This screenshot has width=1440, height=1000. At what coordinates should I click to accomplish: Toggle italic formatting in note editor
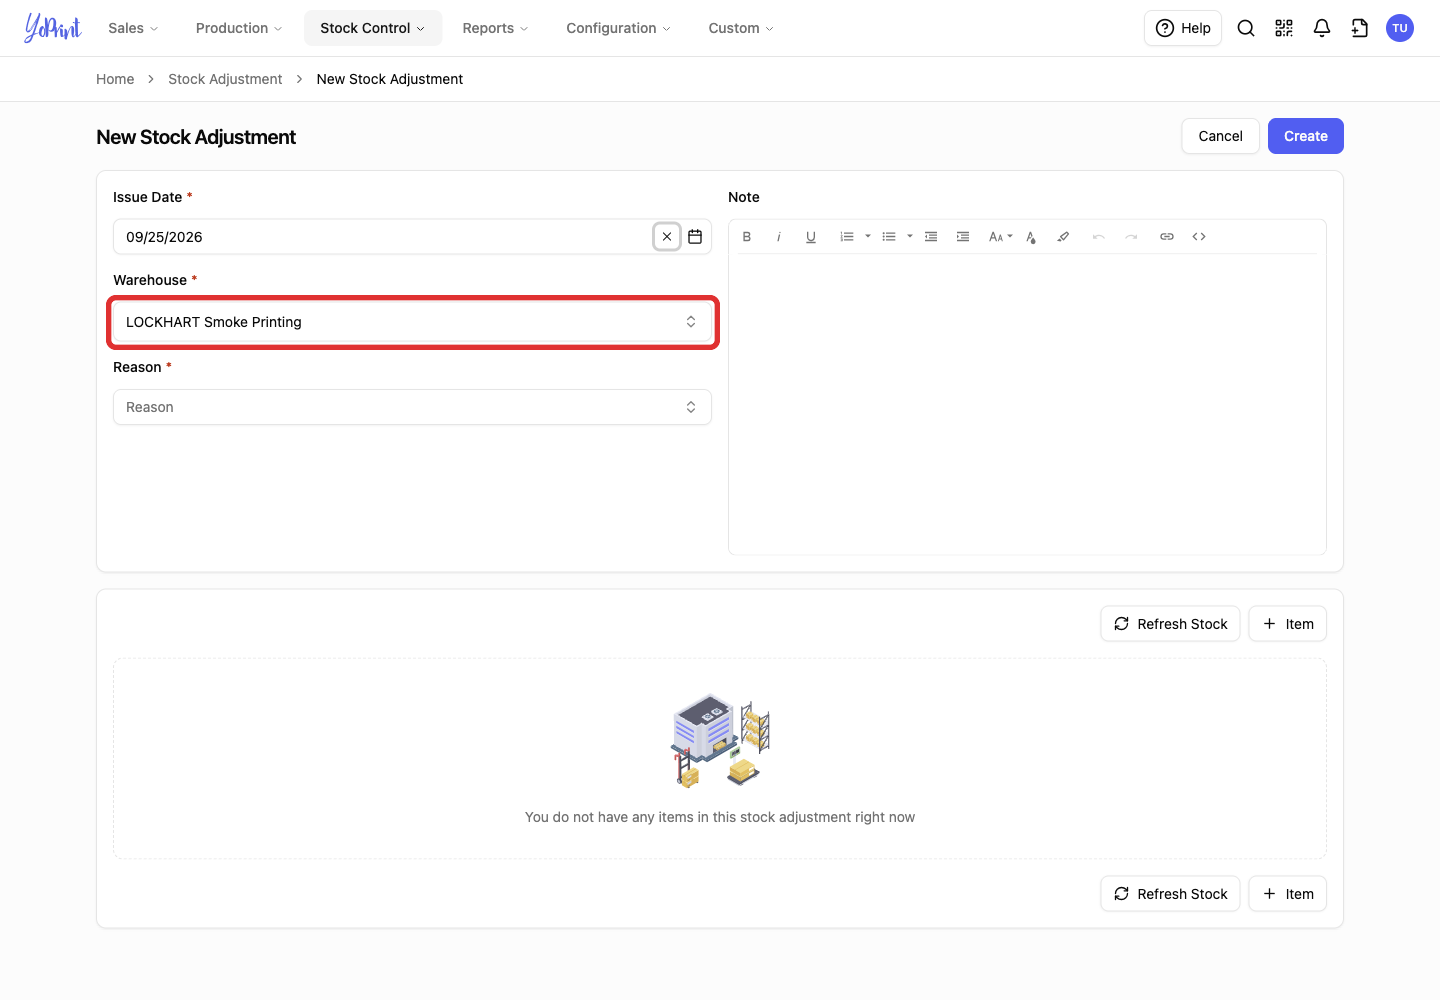tap(779, 237)
